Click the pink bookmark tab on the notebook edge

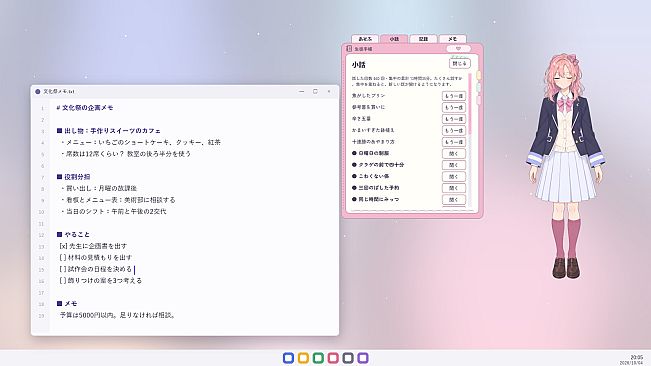tap(478, 100)
